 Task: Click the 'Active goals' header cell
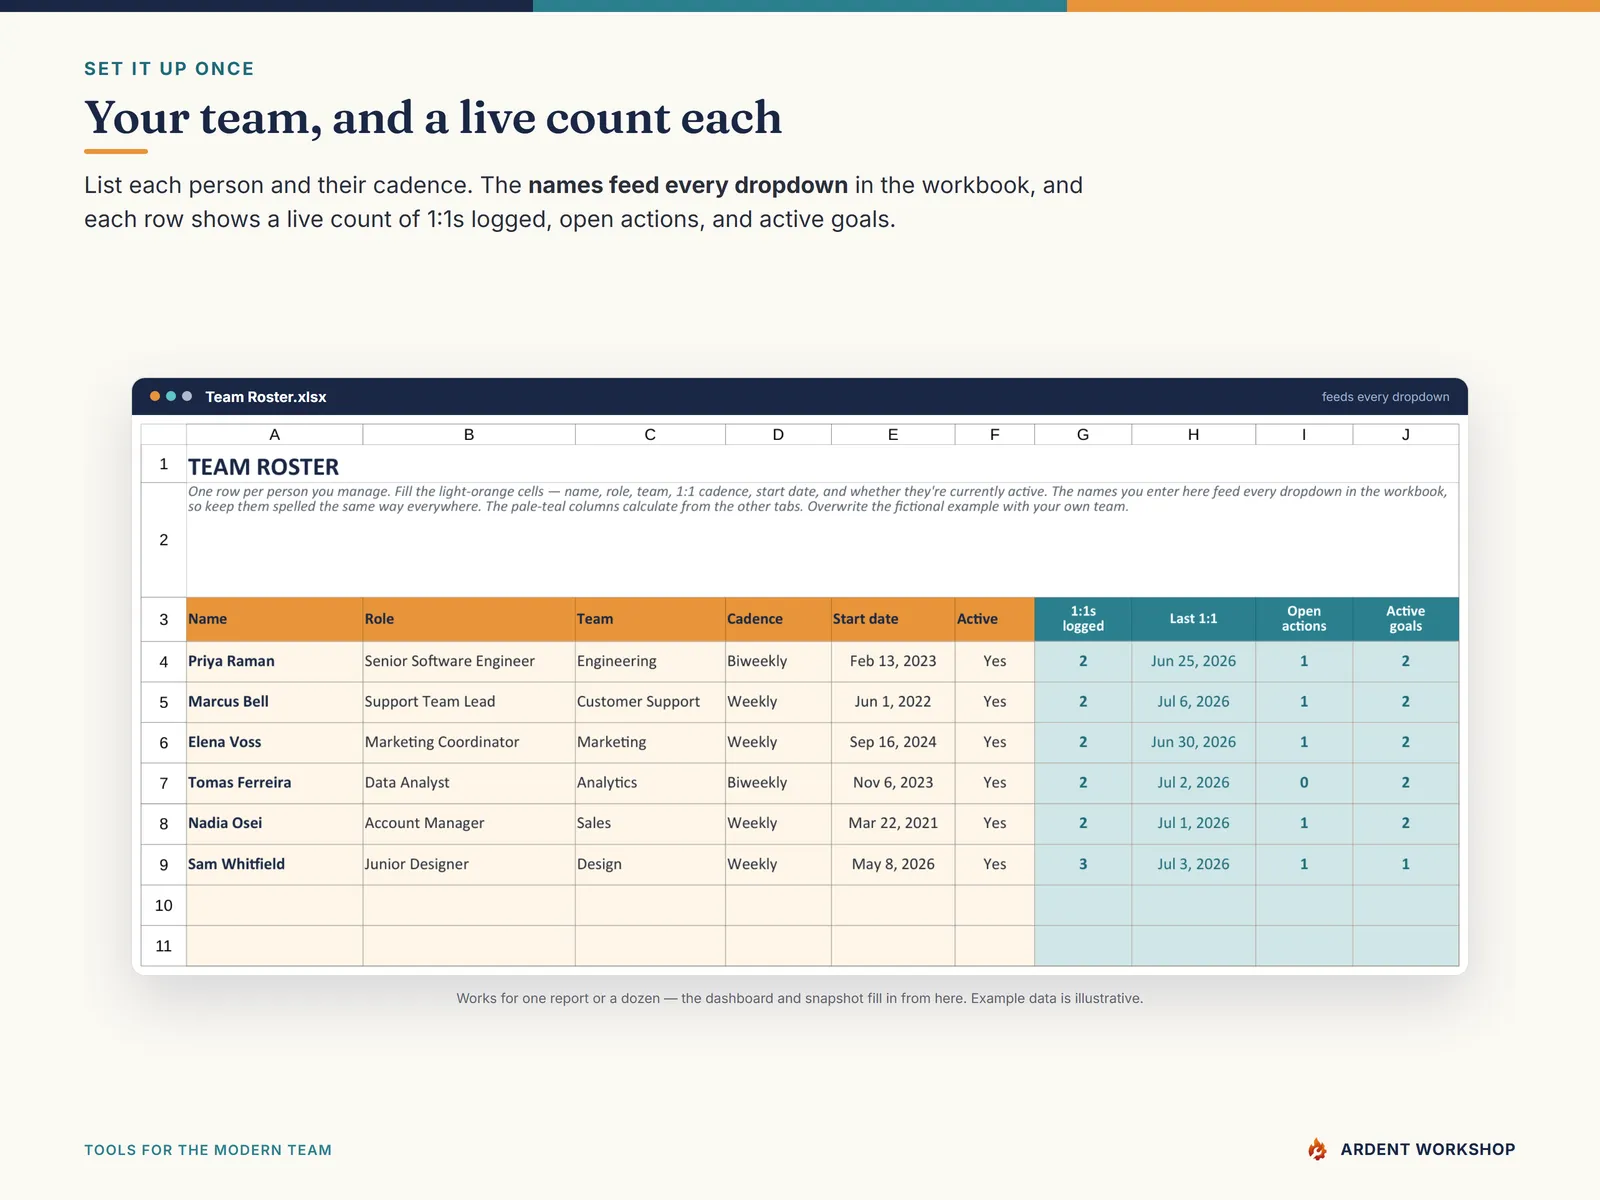[x=1405, y=619]
